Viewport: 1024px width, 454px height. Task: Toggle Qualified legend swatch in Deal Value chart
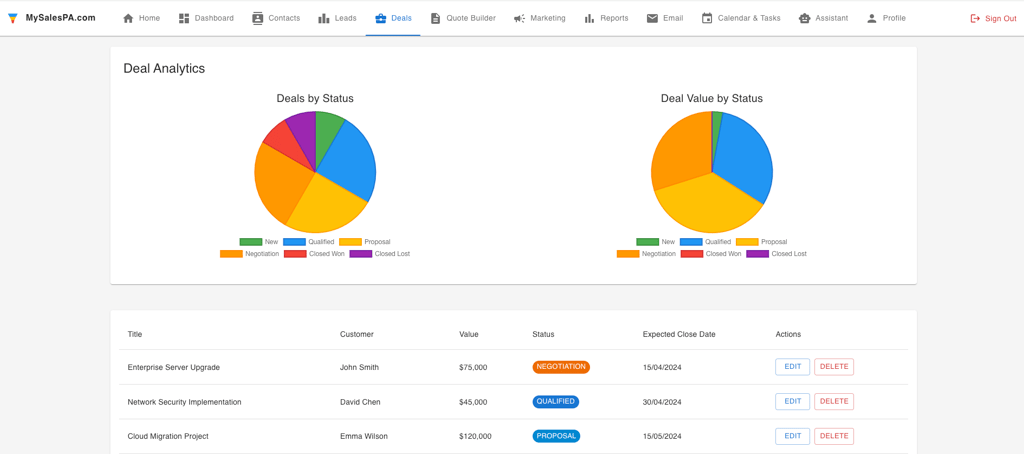(691, 242)
